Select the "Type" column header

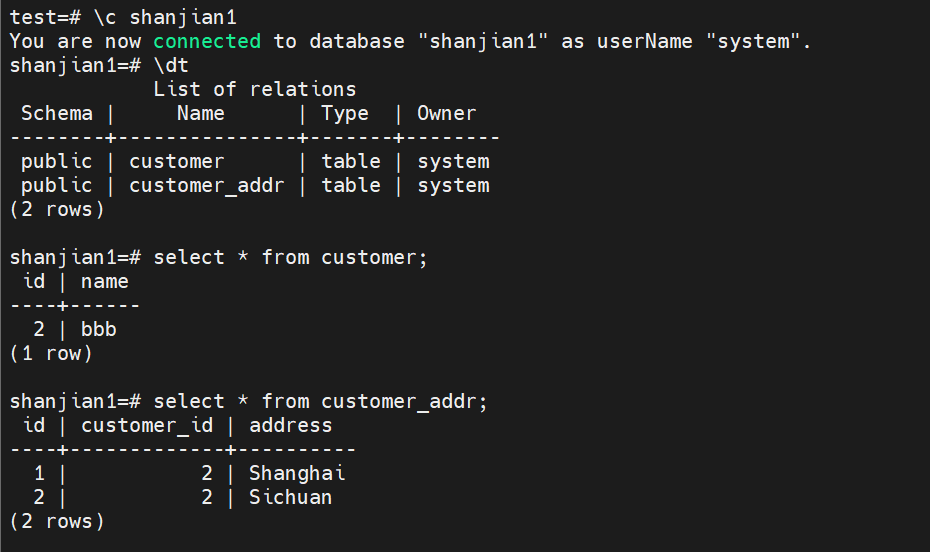345,113
